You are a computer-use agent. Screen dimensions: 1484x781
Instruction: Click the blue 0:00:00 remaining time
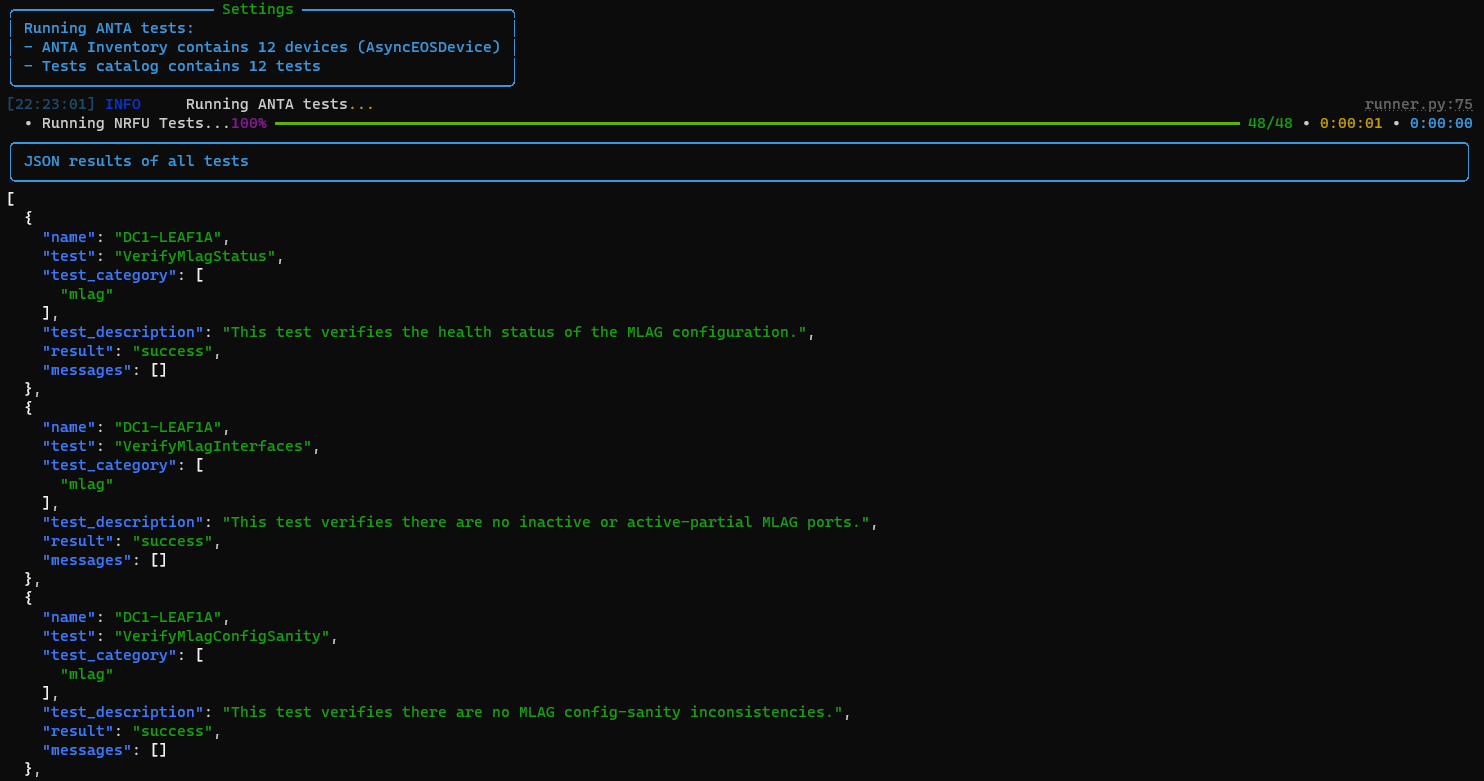1440,123
